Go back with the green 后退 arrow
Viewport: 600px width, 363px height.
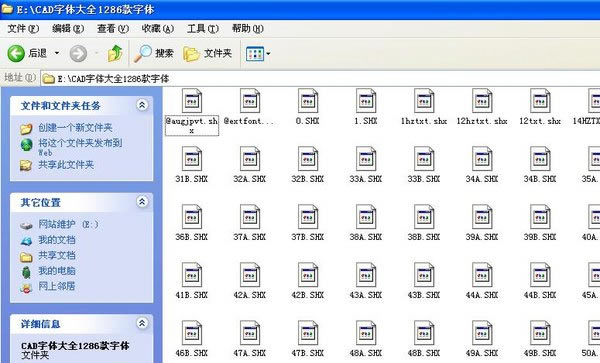27,53
